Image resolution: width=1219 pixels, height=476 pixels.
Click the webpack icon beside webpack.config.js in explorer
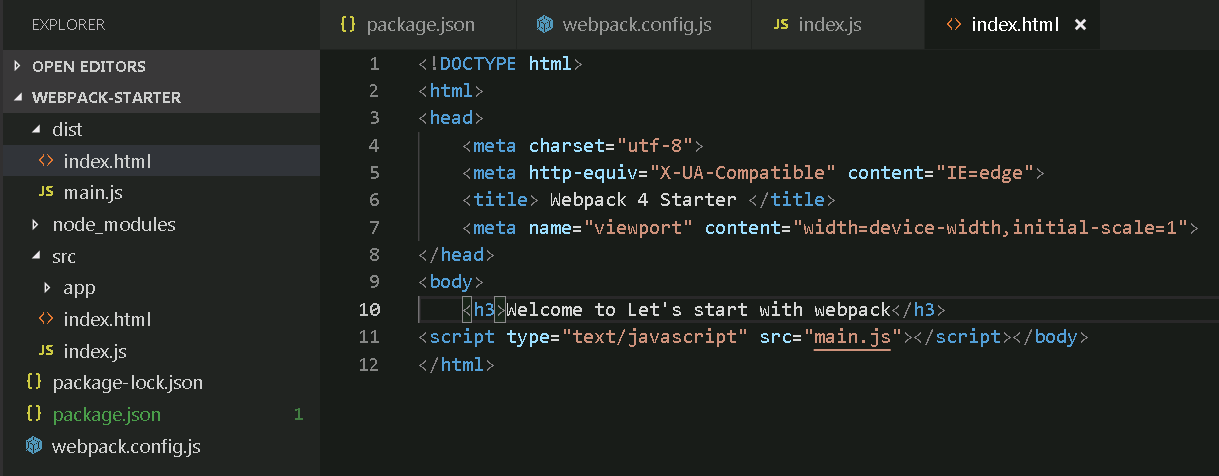[x=34, y=446]
